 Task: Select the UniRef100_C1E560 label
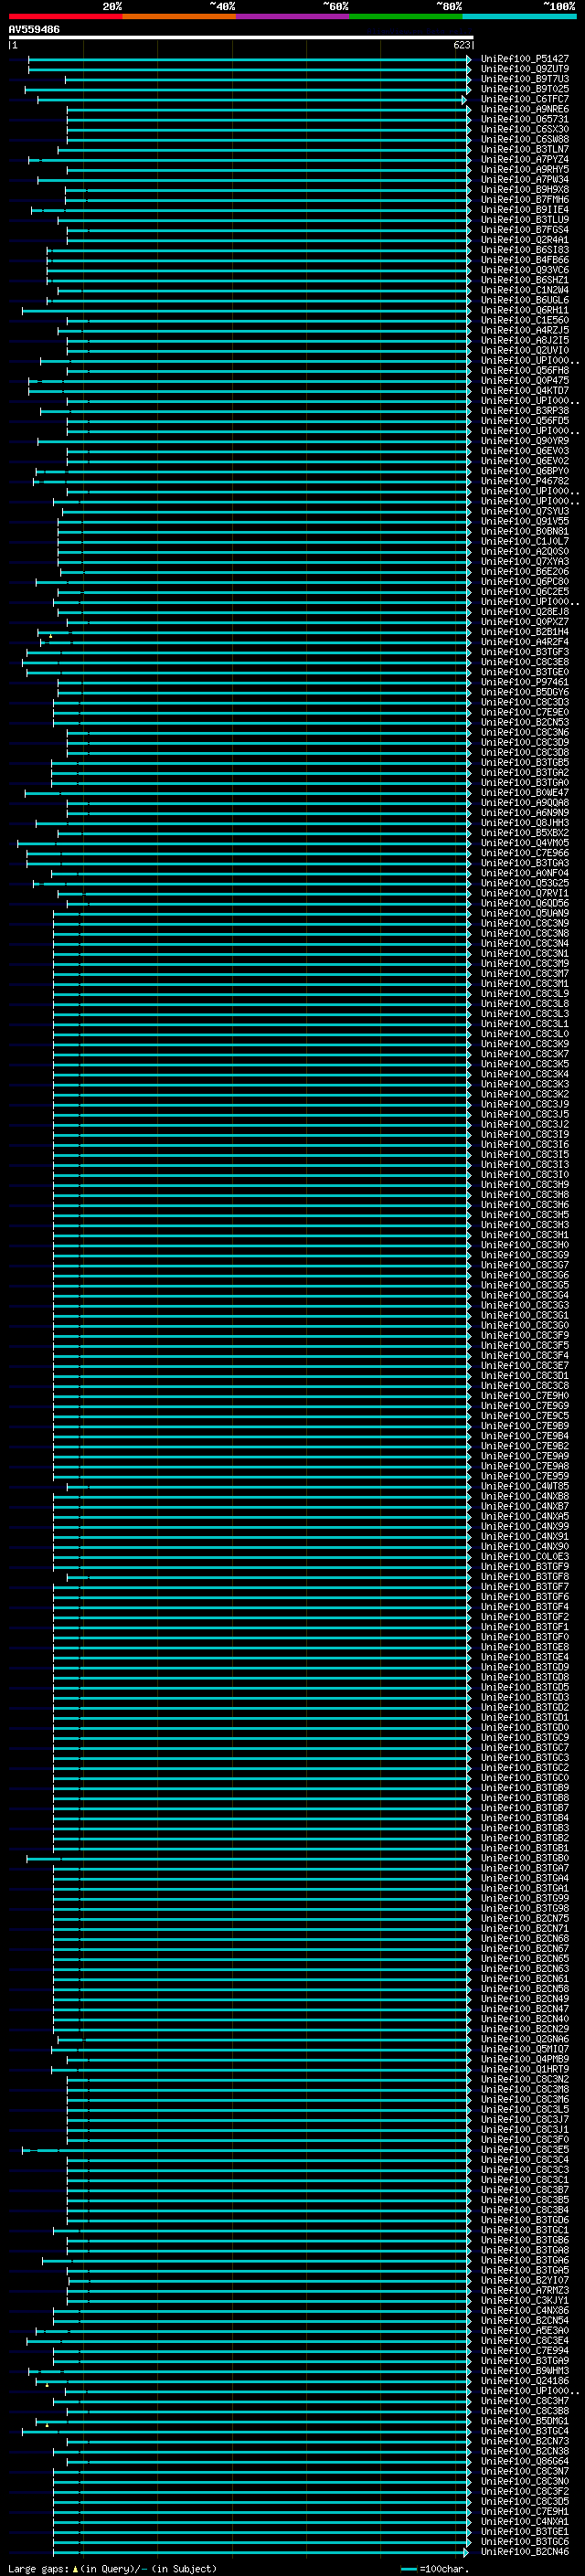[x=524, y=320]
